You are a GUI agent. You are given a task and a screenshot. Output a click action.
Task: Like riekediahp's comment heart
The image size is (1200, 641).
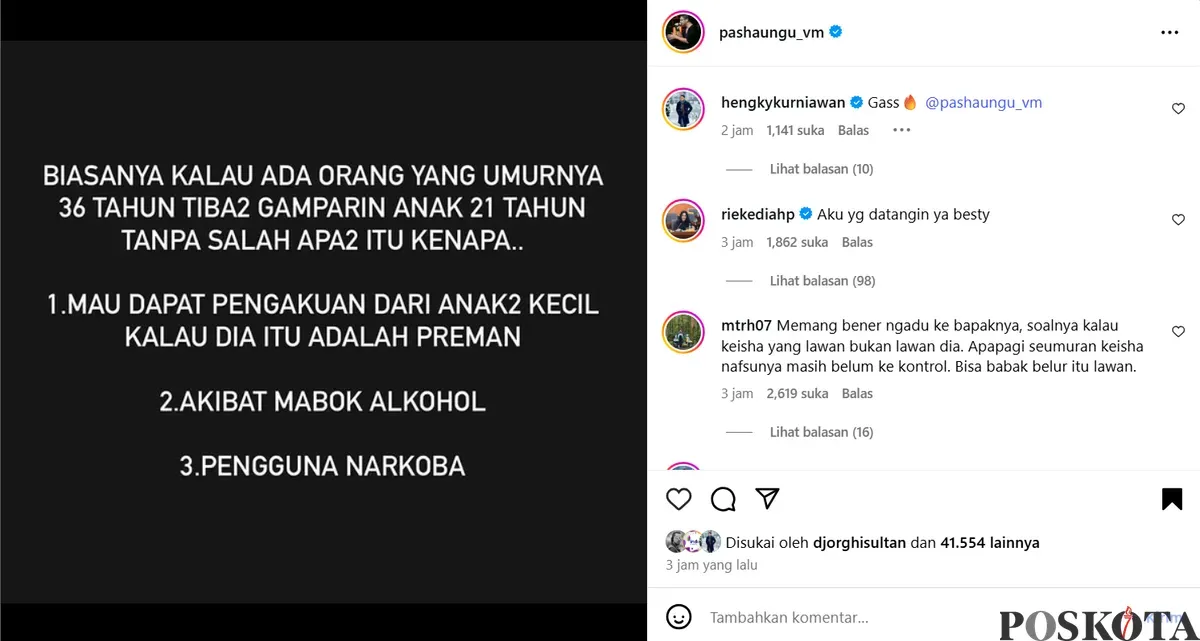[1178, 220]
